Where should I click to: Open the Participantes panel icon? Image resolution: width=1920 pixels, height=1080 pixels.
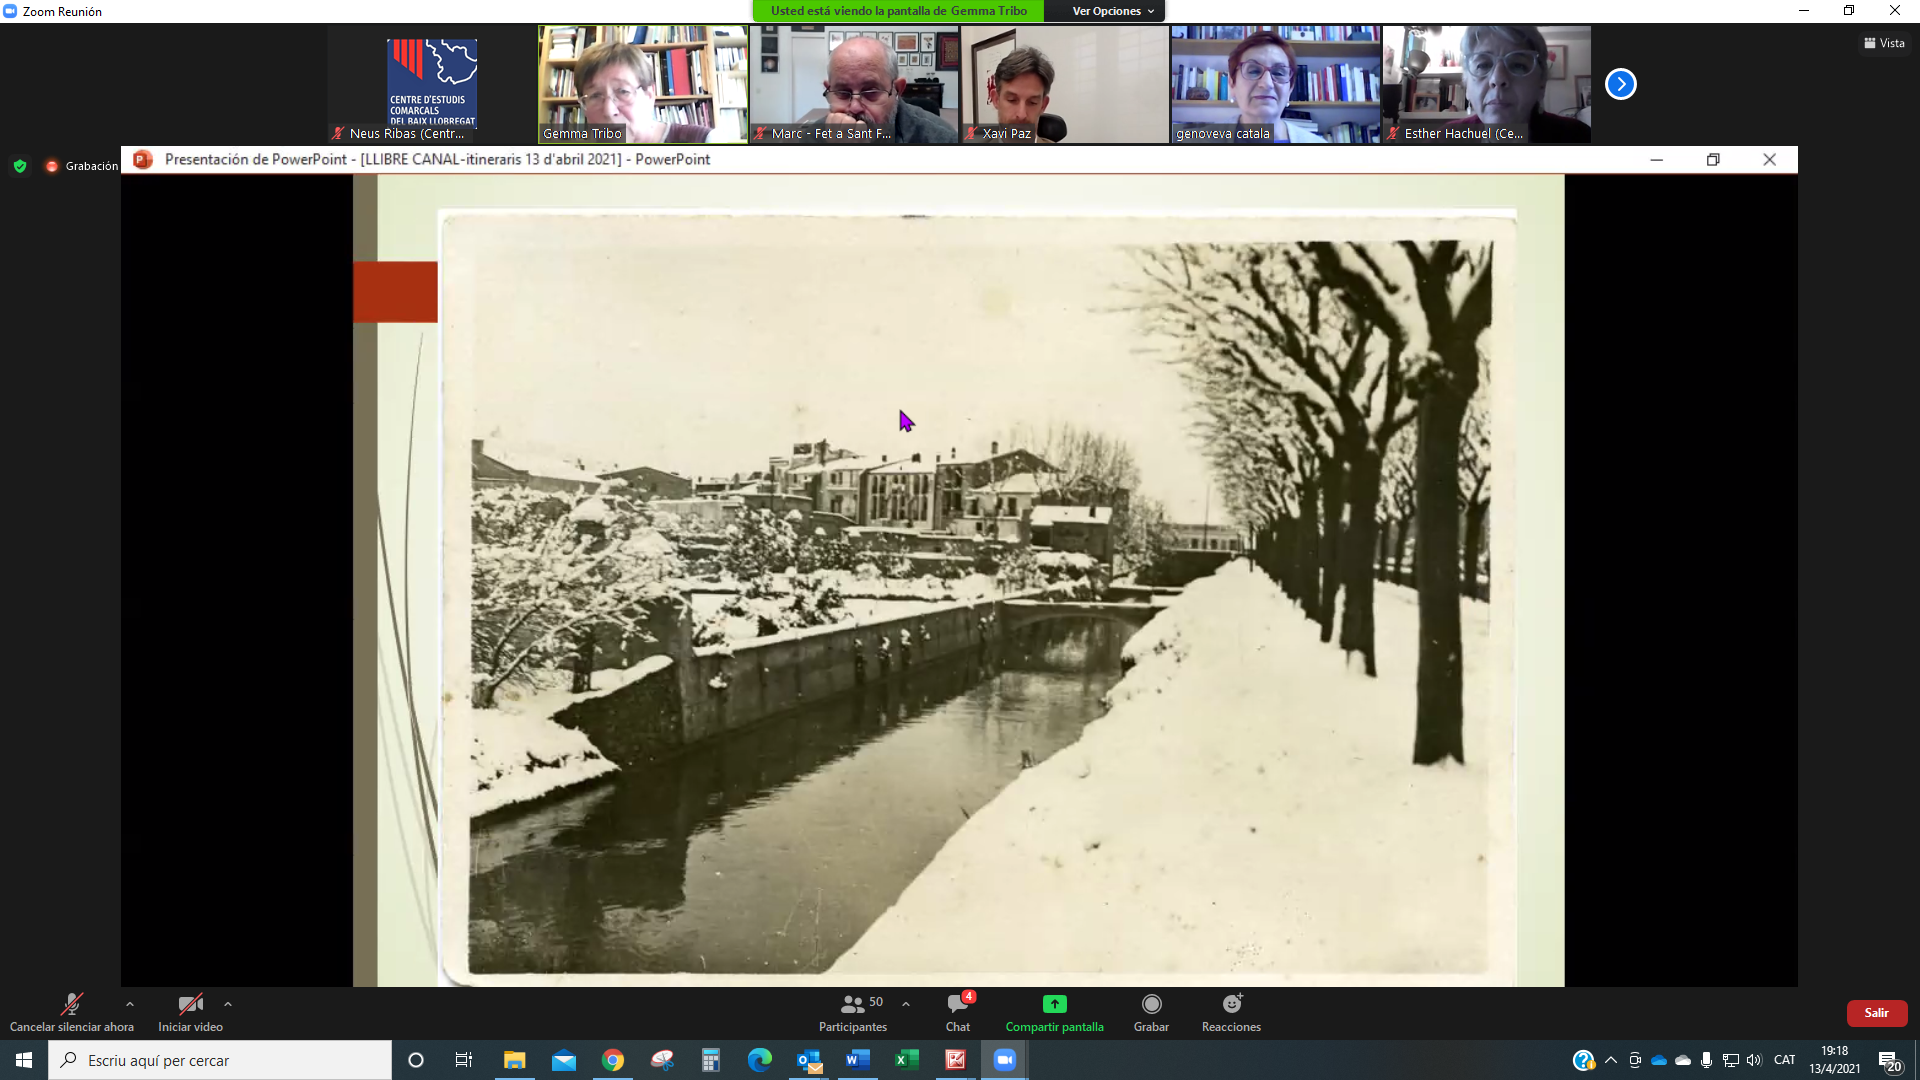[852, 1004]
